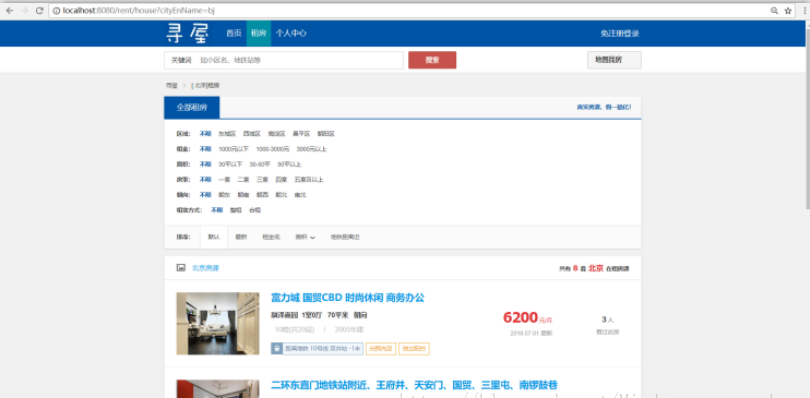Sort listings by 默认
This screenshot has height=398, width=810.
tap(214, 237)
